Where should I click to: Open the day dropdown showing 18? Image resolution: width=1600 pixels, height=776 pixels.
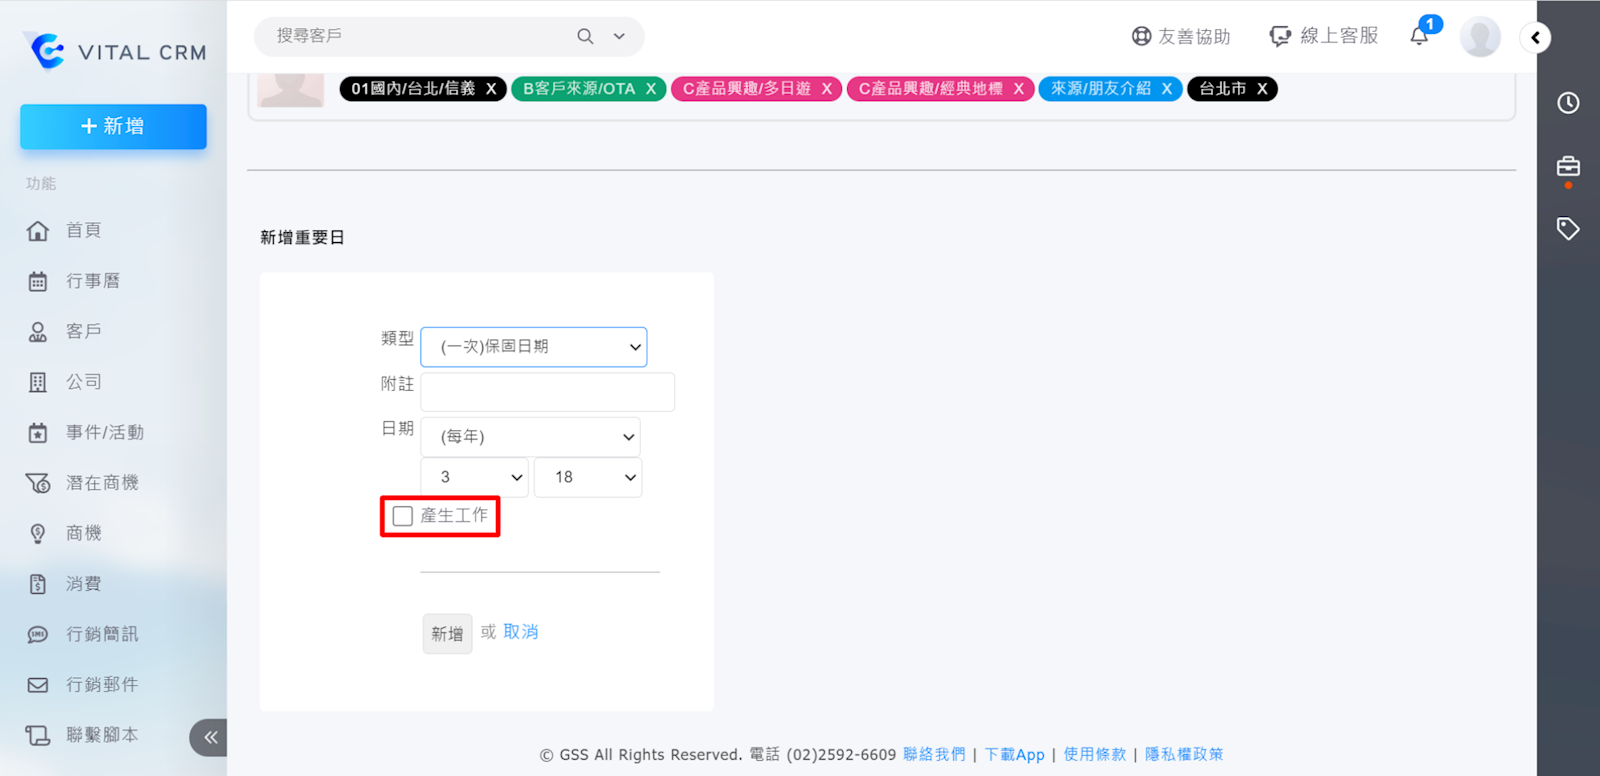588,478
